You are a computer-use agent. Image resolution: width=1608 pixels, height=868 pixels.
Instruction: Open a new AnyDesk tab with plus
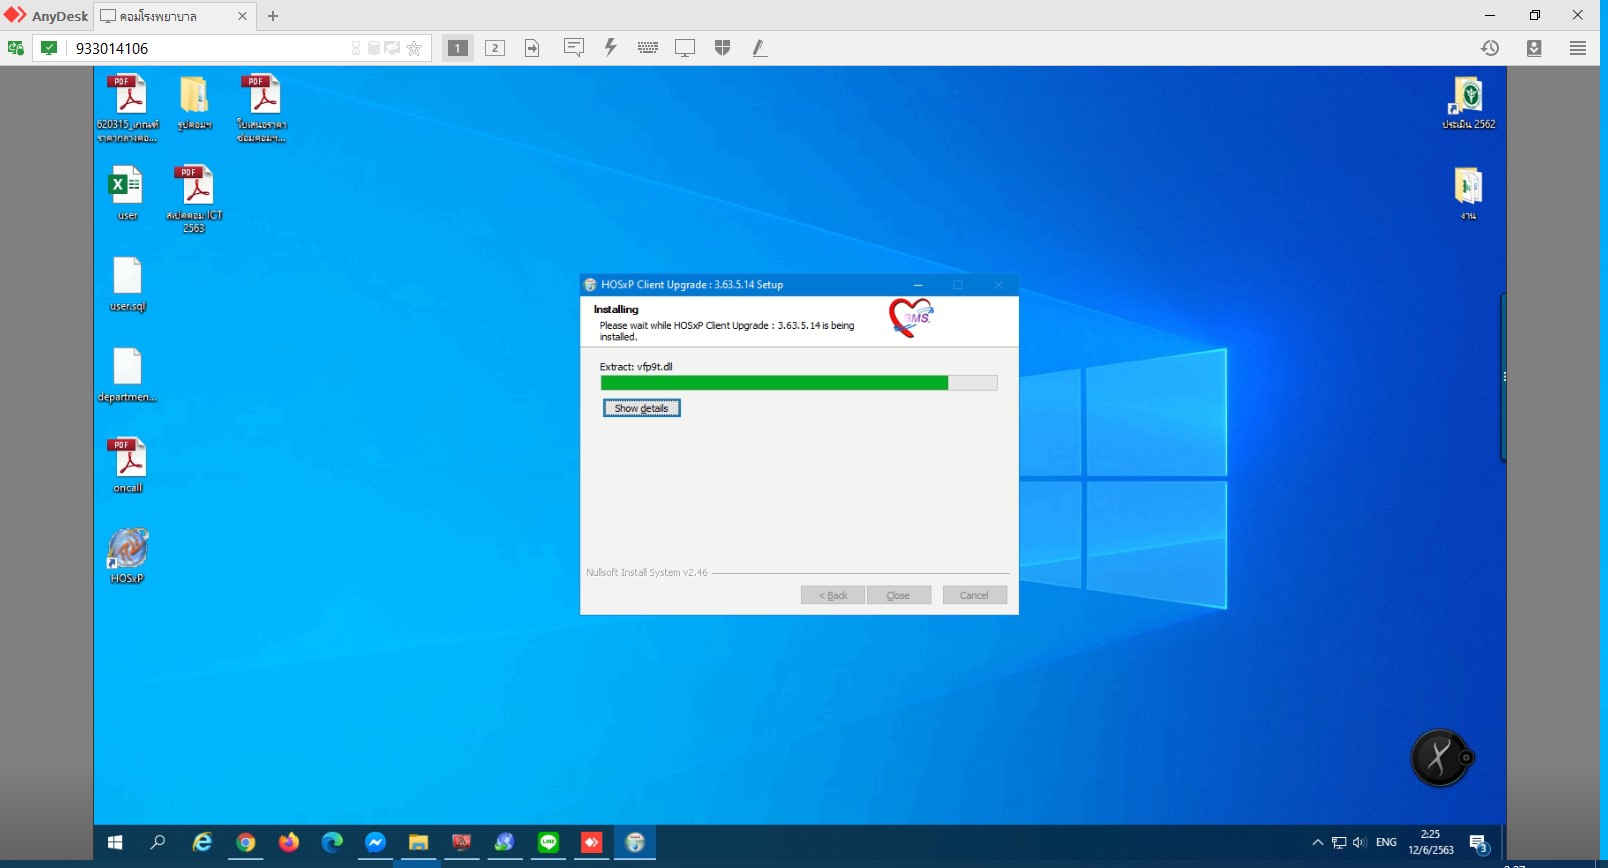(x=273, y=16)
